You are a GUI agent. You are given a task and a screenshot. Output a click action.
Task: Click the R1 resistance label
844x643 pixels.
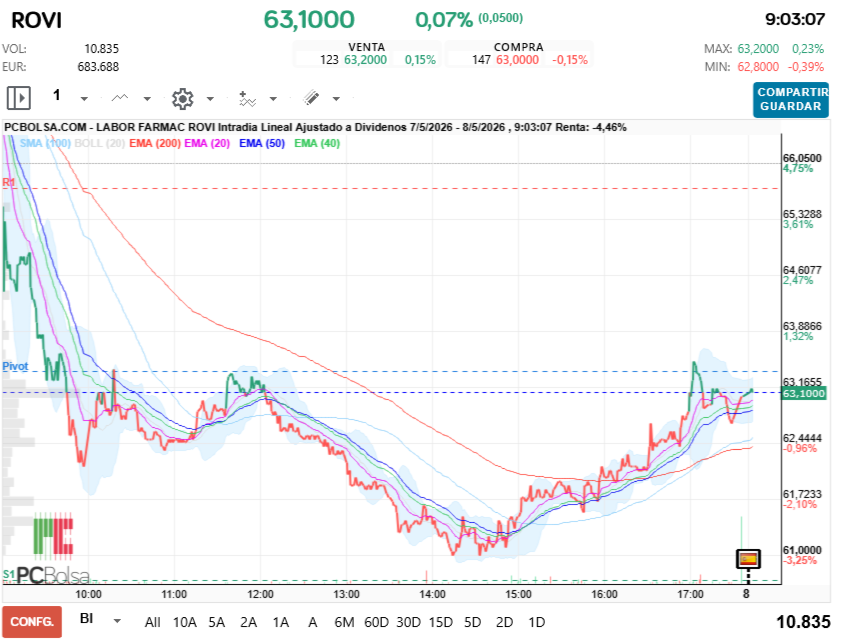point(8,182)
